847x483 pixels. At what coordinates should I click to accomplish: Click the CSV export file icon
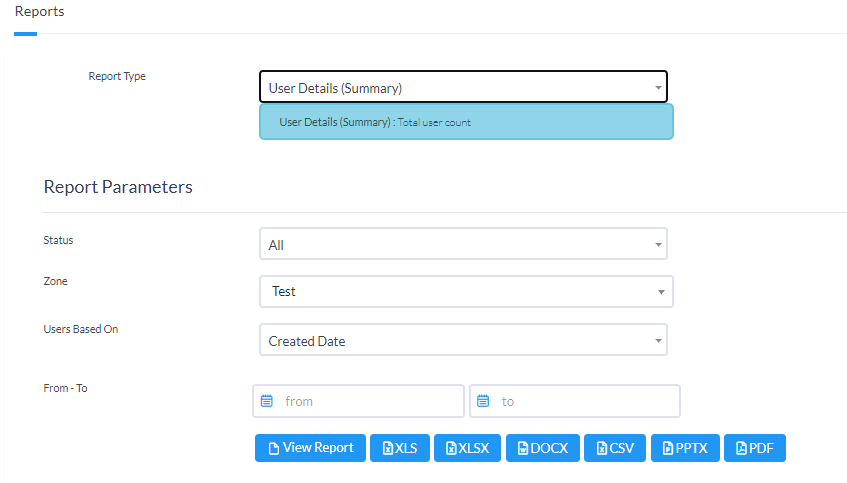click(601, 449)
